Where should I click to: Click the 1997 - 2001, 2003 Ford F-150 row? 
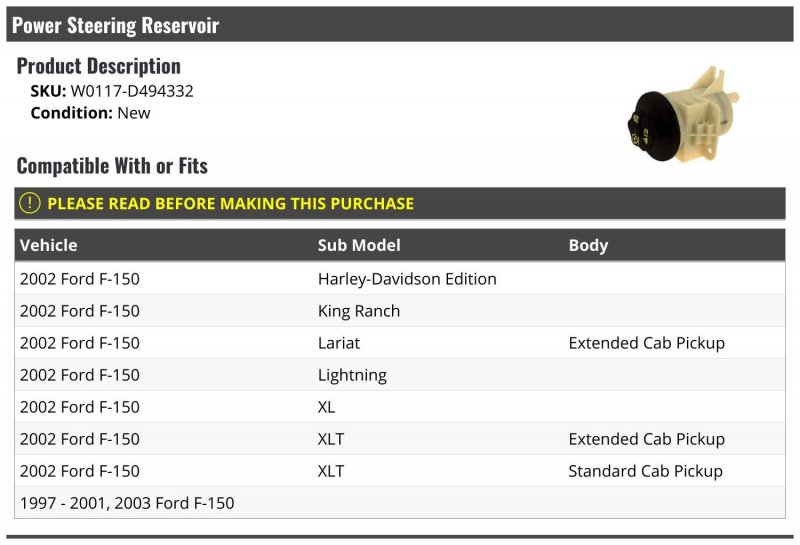(127, 503)
